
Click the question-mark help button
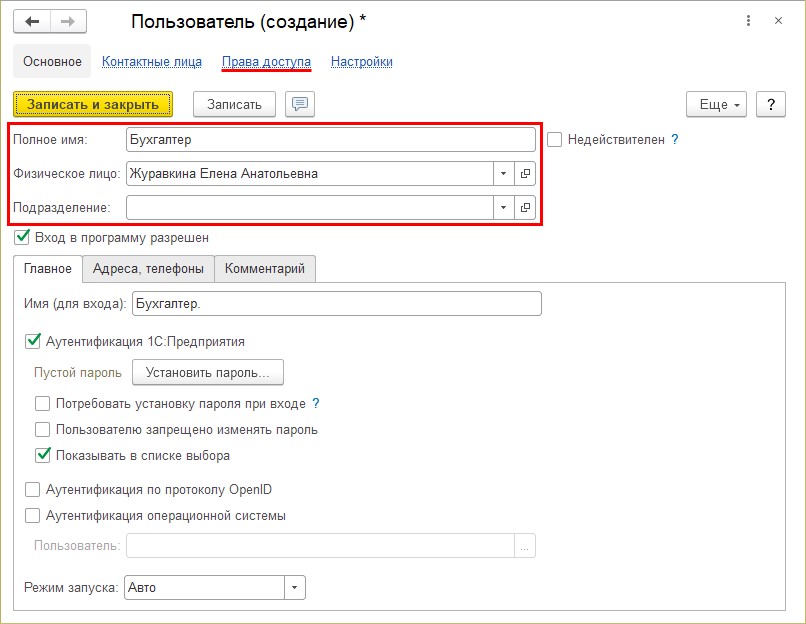771,104
